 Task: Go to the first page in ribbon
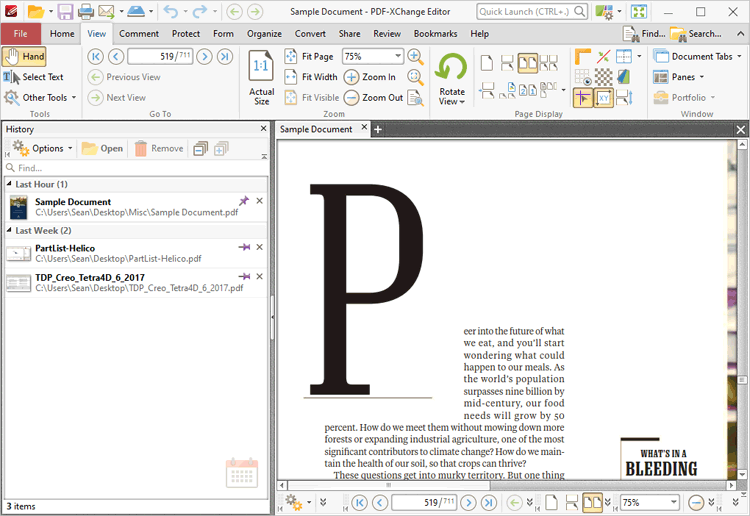(96, 56)
